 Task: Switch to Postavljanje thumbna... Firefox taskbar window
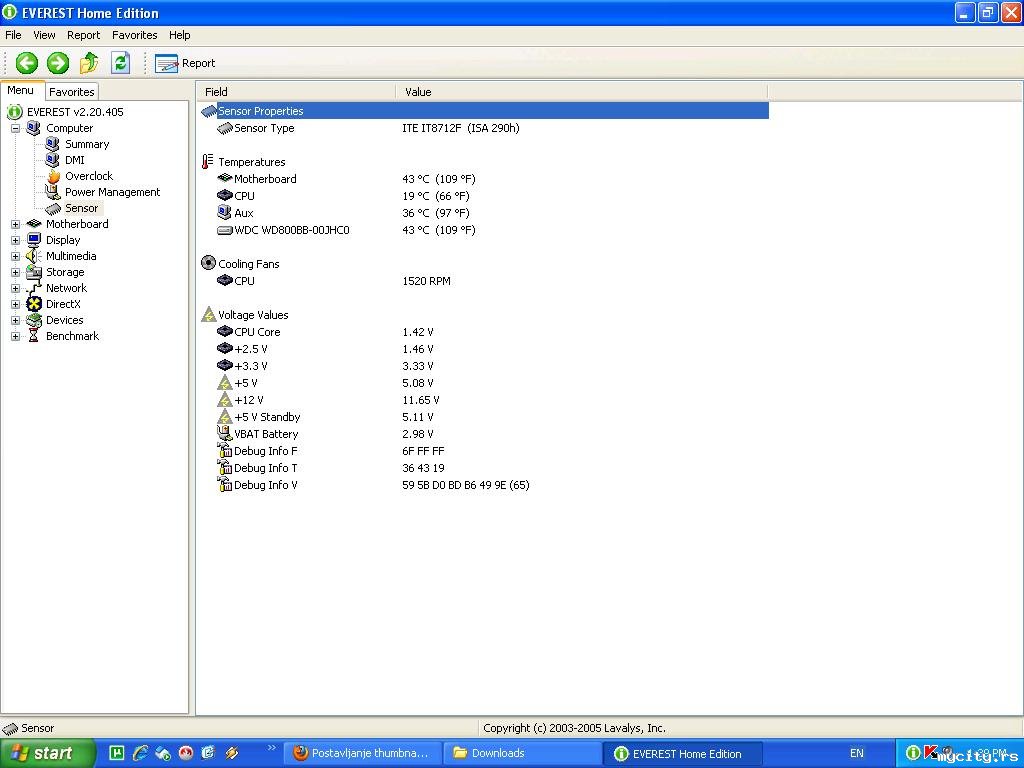(363, 753)
